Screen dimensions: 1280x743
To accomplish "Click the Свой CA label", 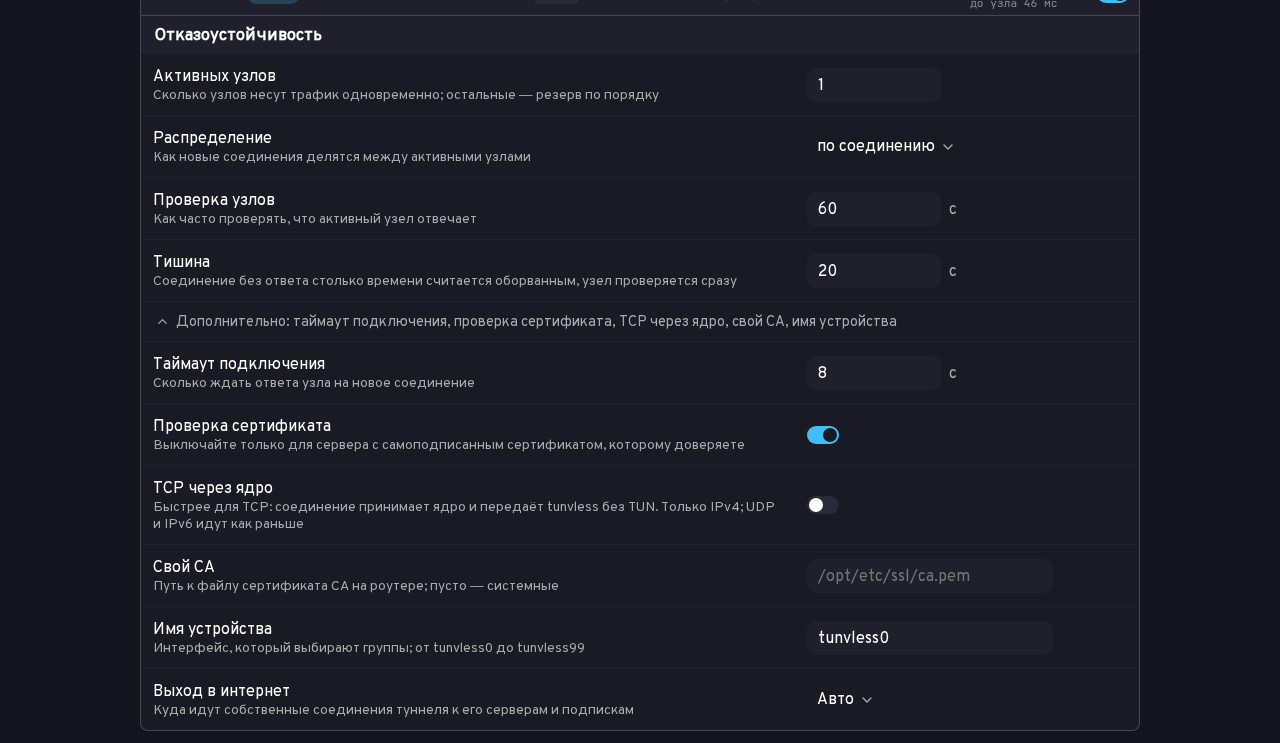I will 184,568.
